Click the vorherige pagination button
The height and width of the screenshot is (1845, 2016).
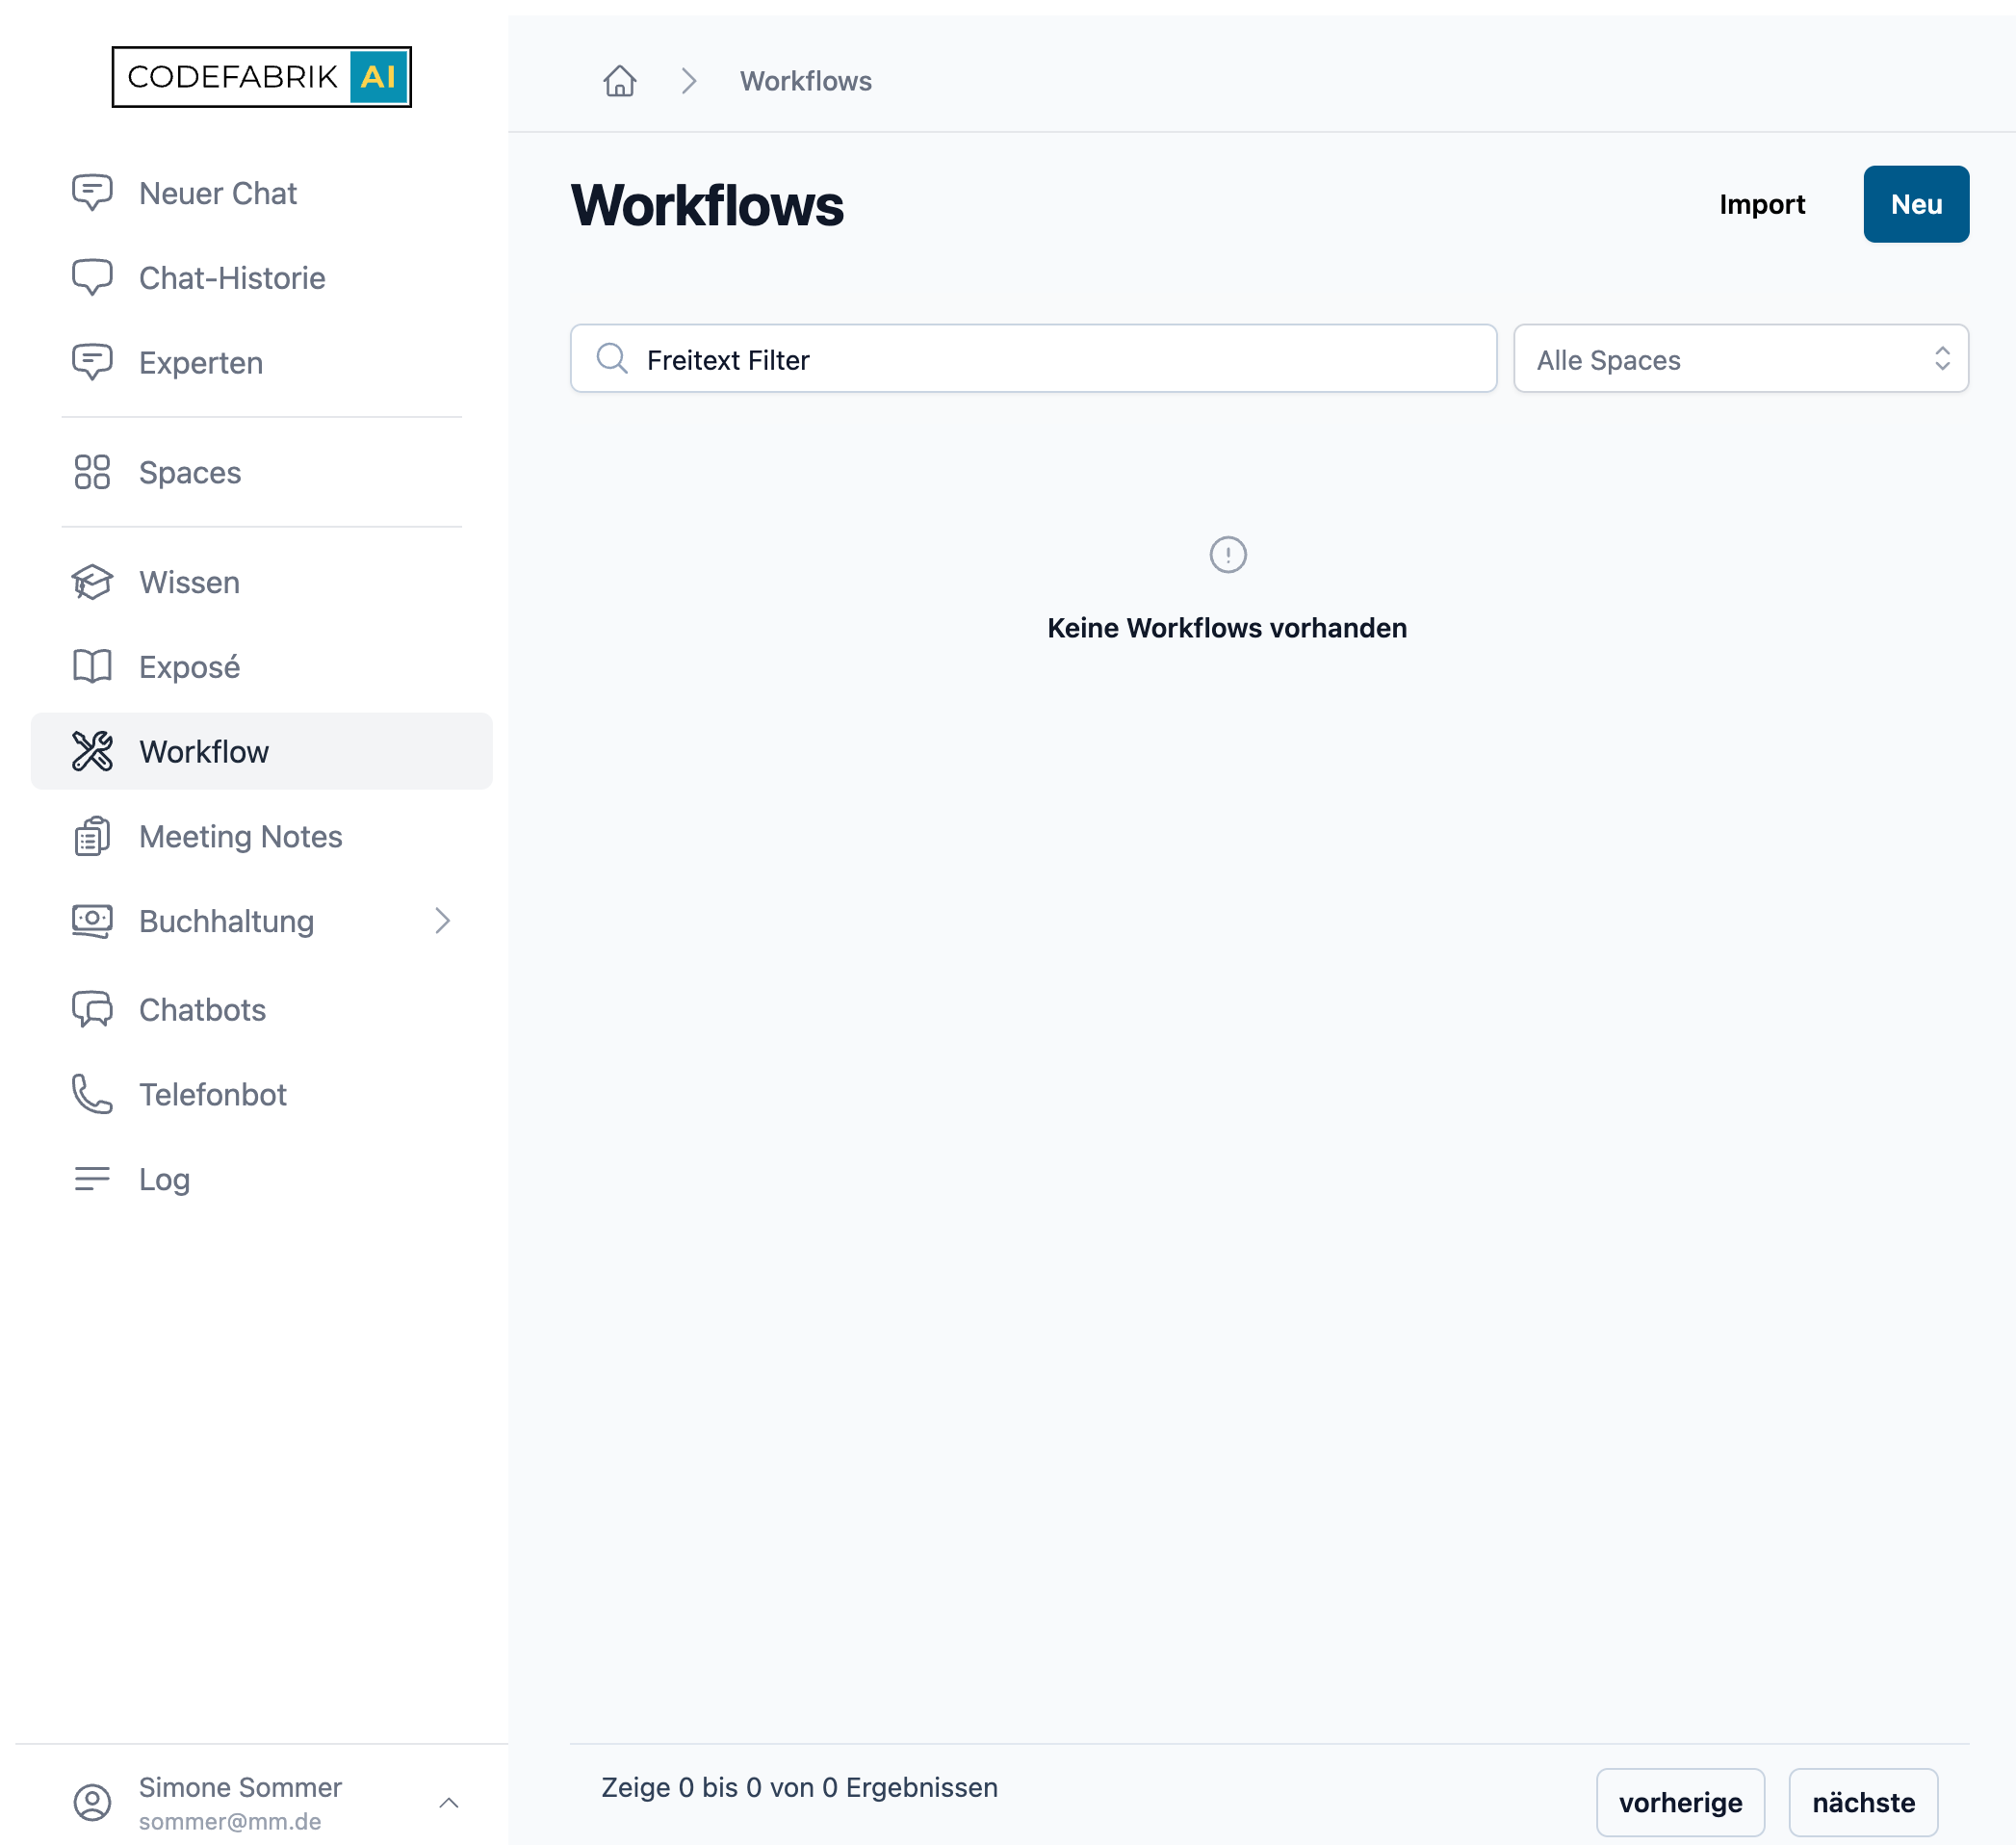point(1680,1802)
